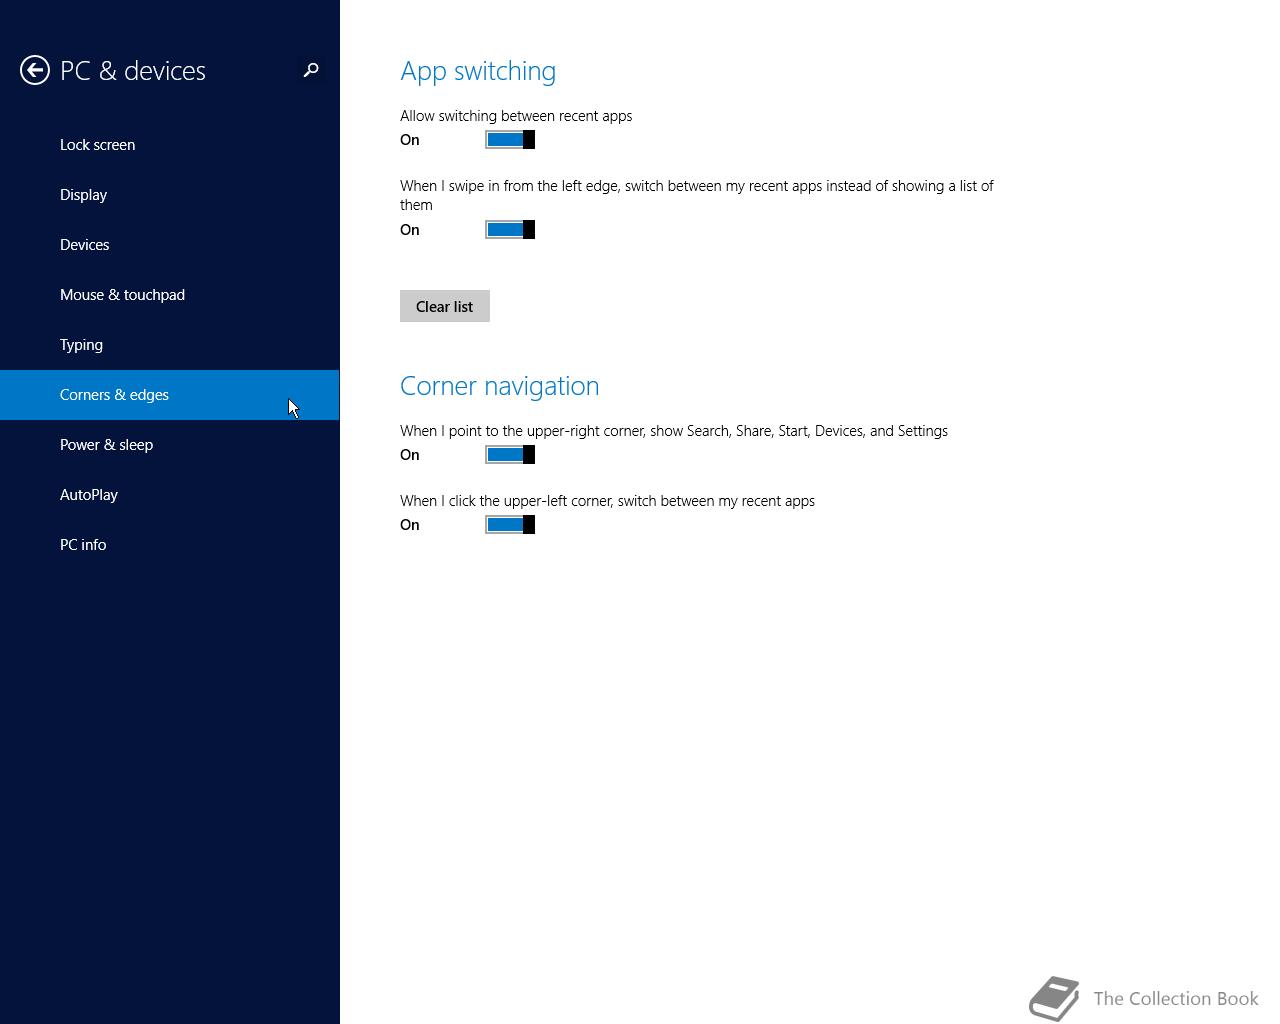The width and height of the screenshot is (1280, 1024).
Task: Toggle upper-right corner charms switch
Action: (x=510, y=455)
